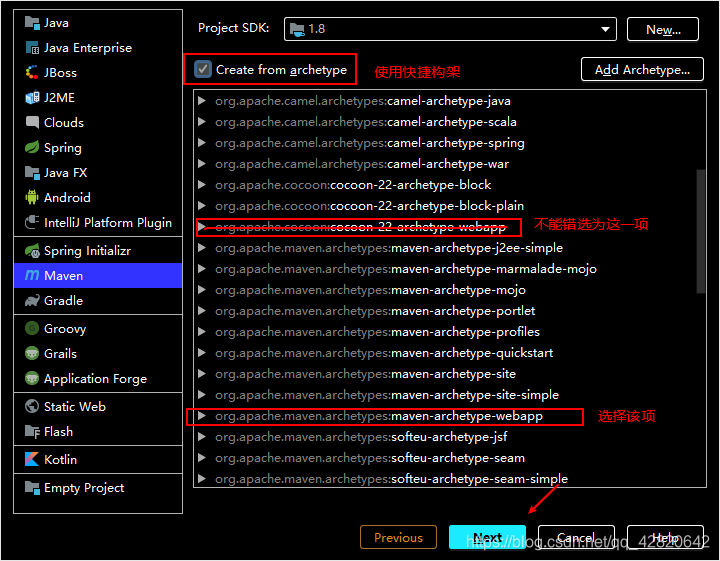
Task: Choose Gradle category label
Action: [63, 301]
